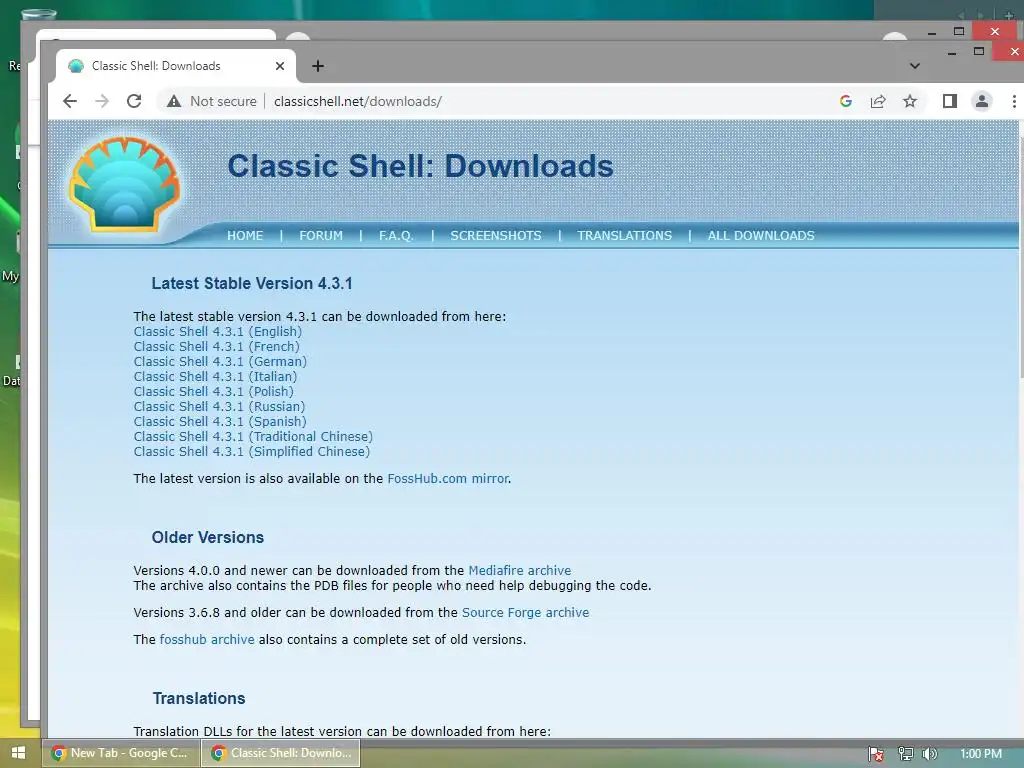Image resolution: width=1024 pixels, height=768 pixels.
Task: Open the Source Forge archive link
Action: [526, 613]
